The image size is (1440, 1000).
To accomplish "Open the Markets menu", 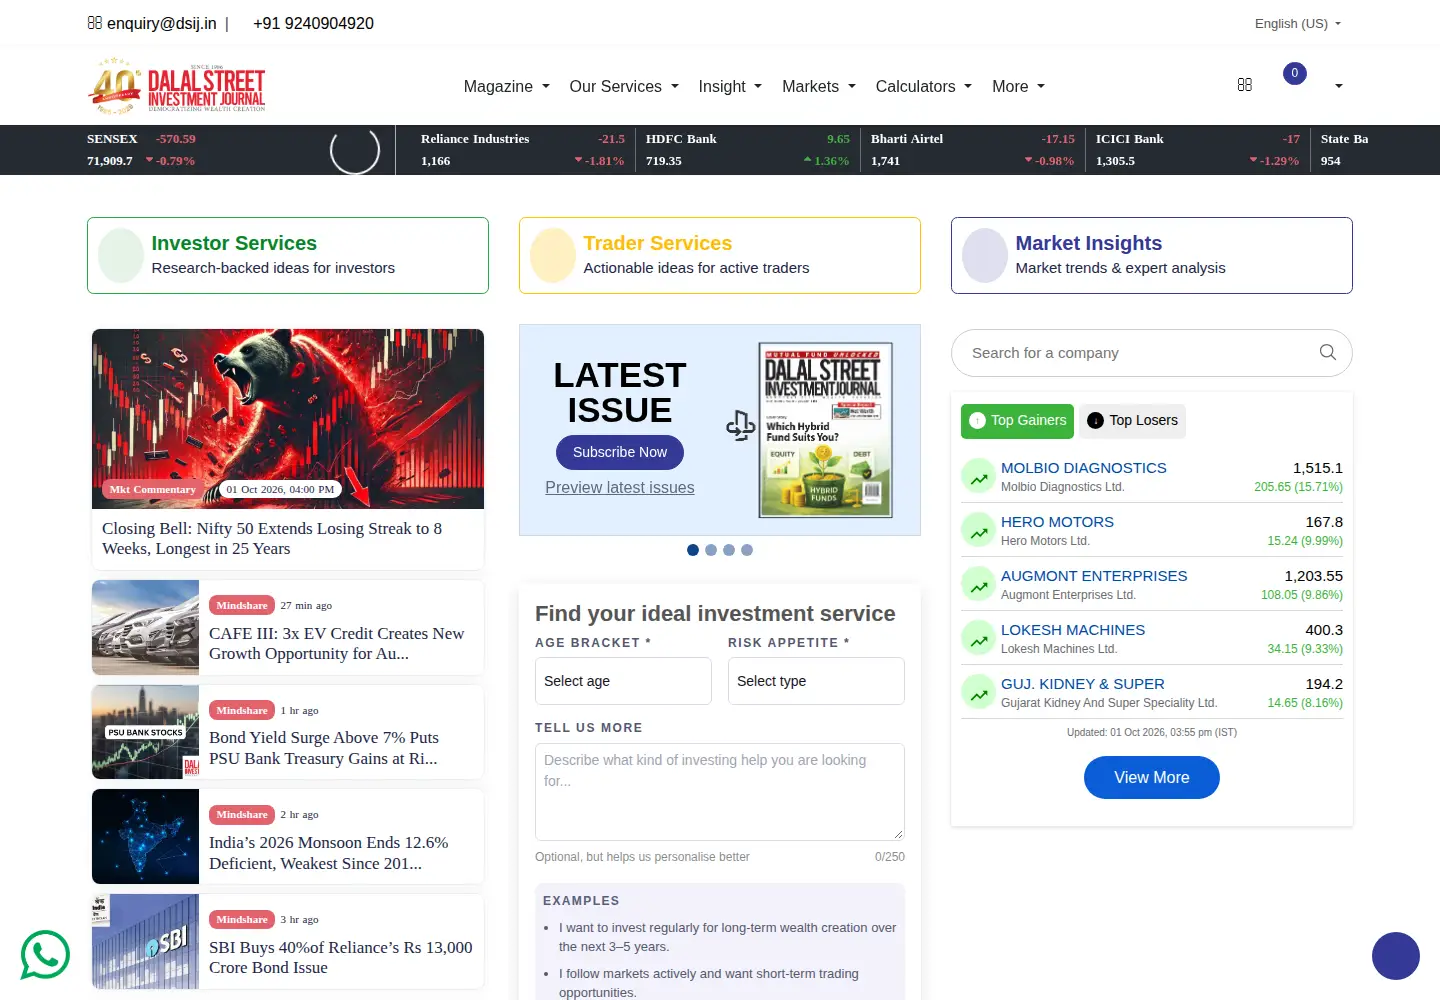I will click(819, 86).
